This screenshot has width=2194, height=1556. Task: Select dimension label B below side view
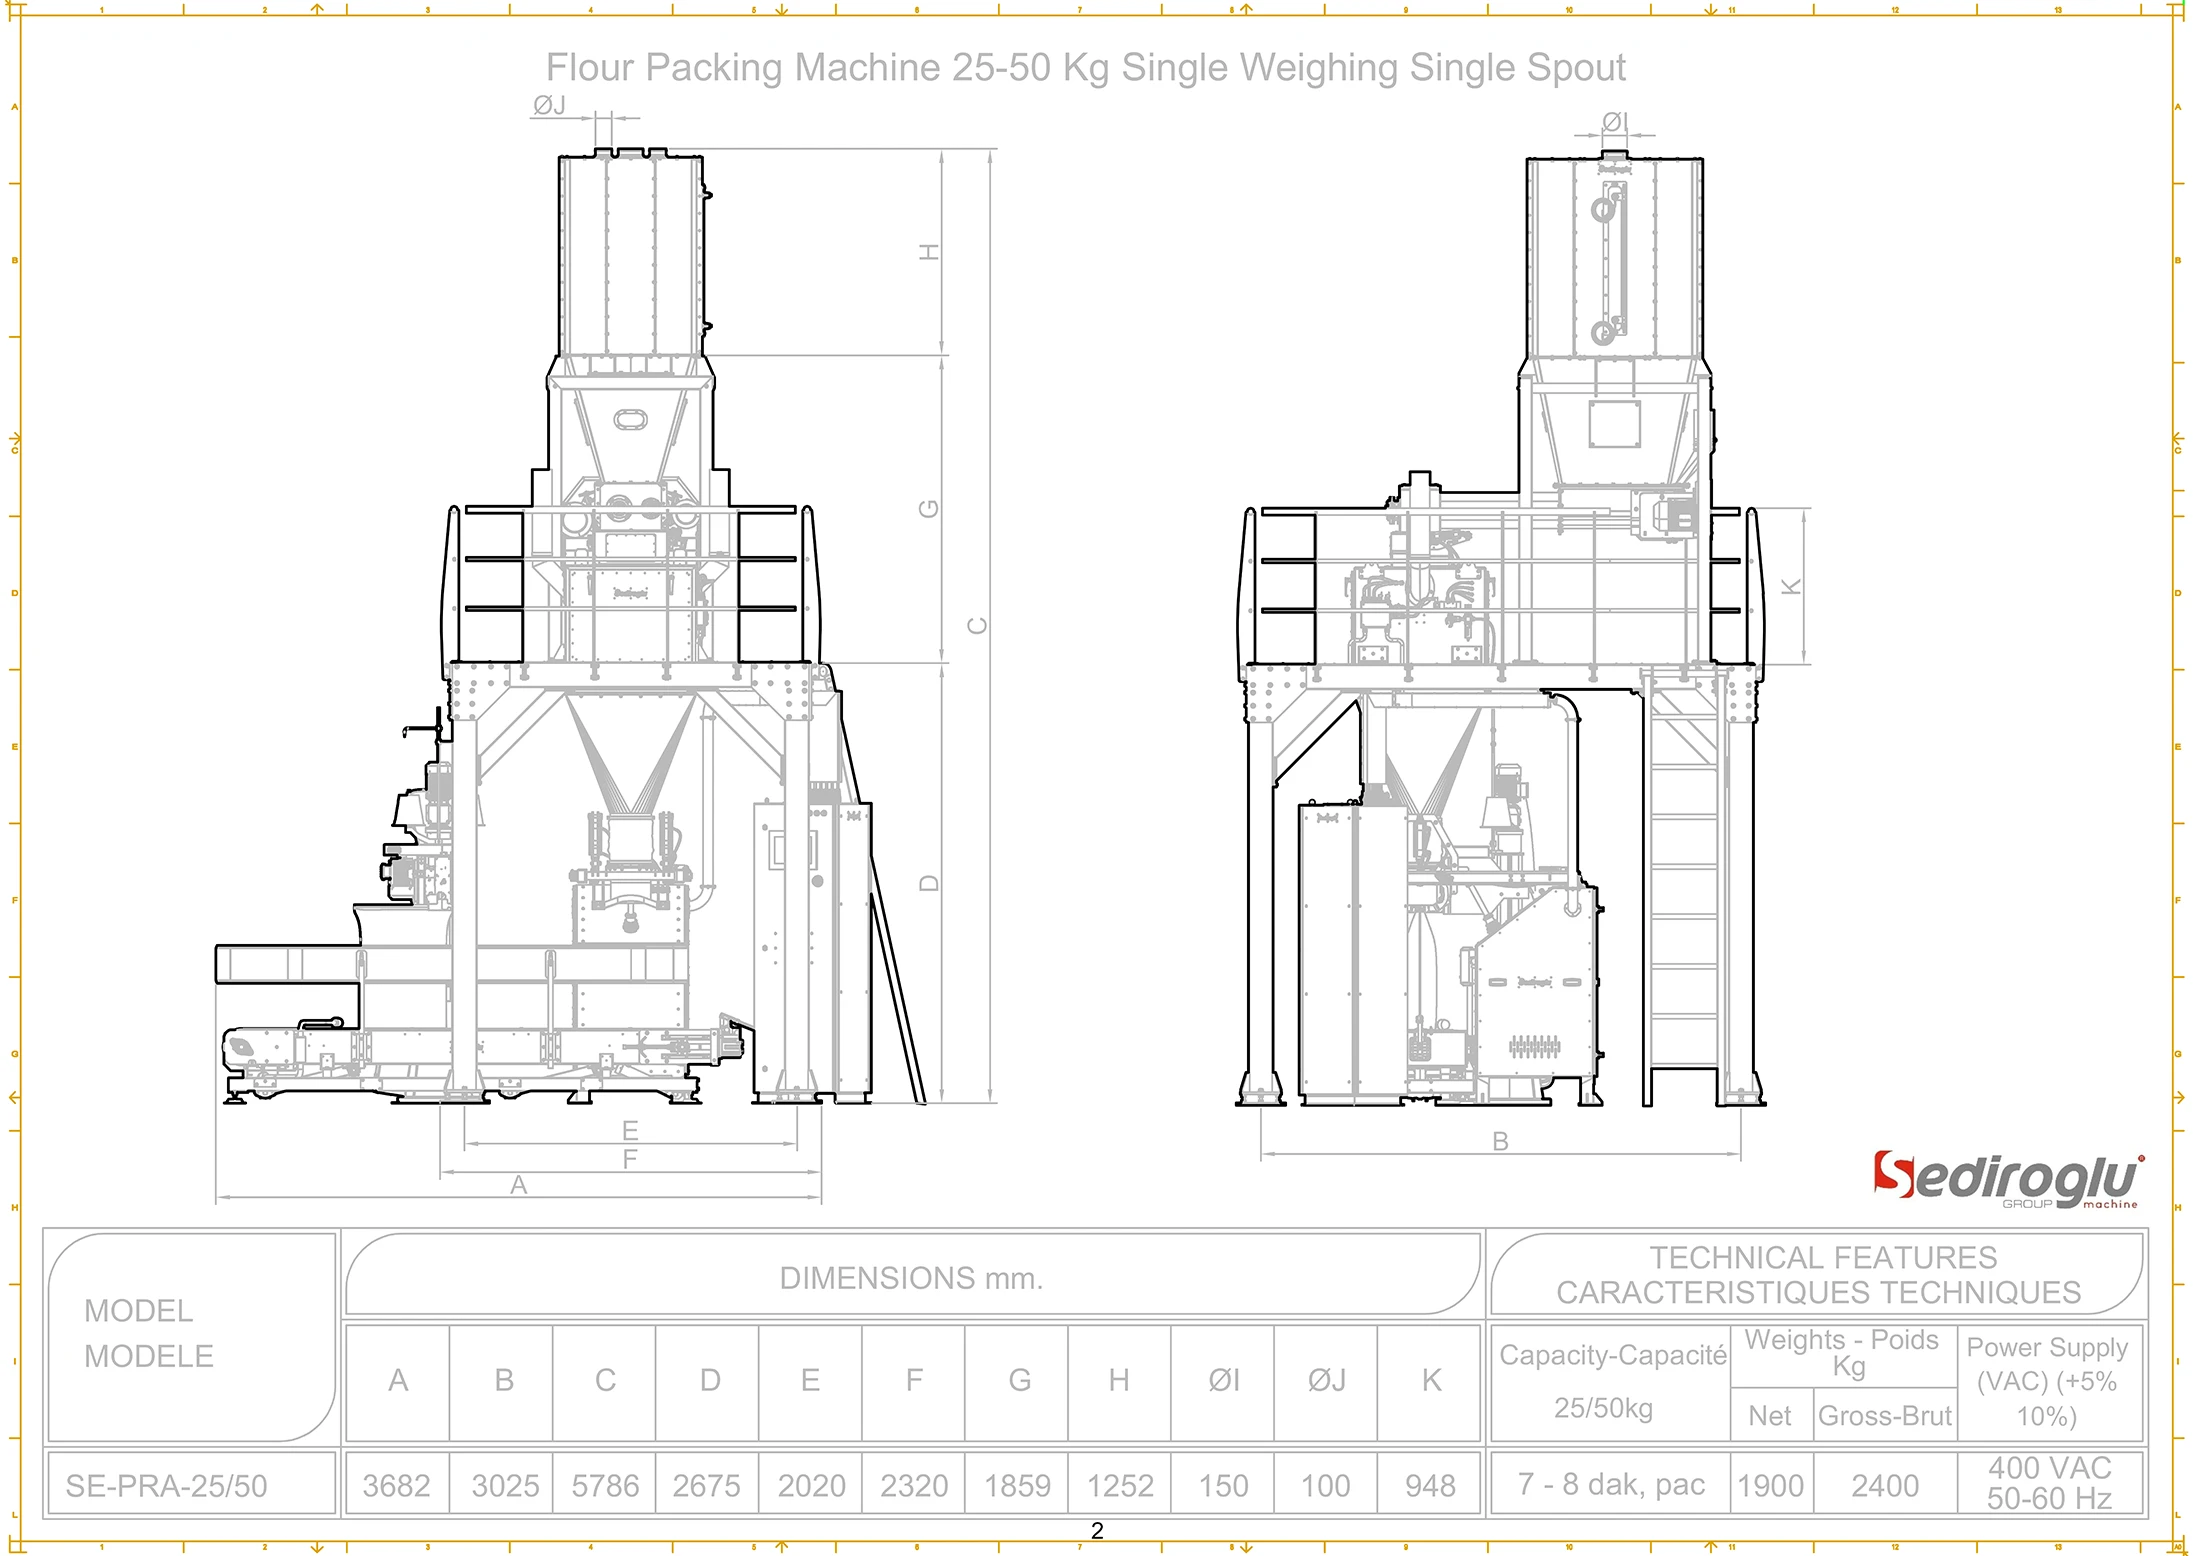pos(1500,1139)
